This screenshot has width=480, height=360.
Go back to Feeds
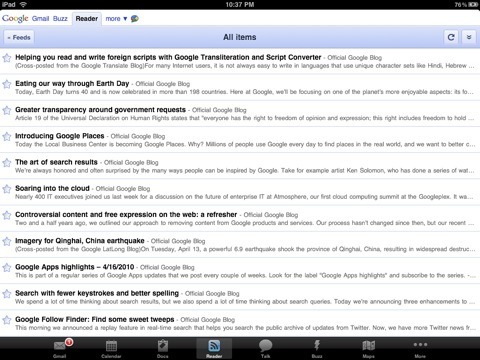coord(19,37)
